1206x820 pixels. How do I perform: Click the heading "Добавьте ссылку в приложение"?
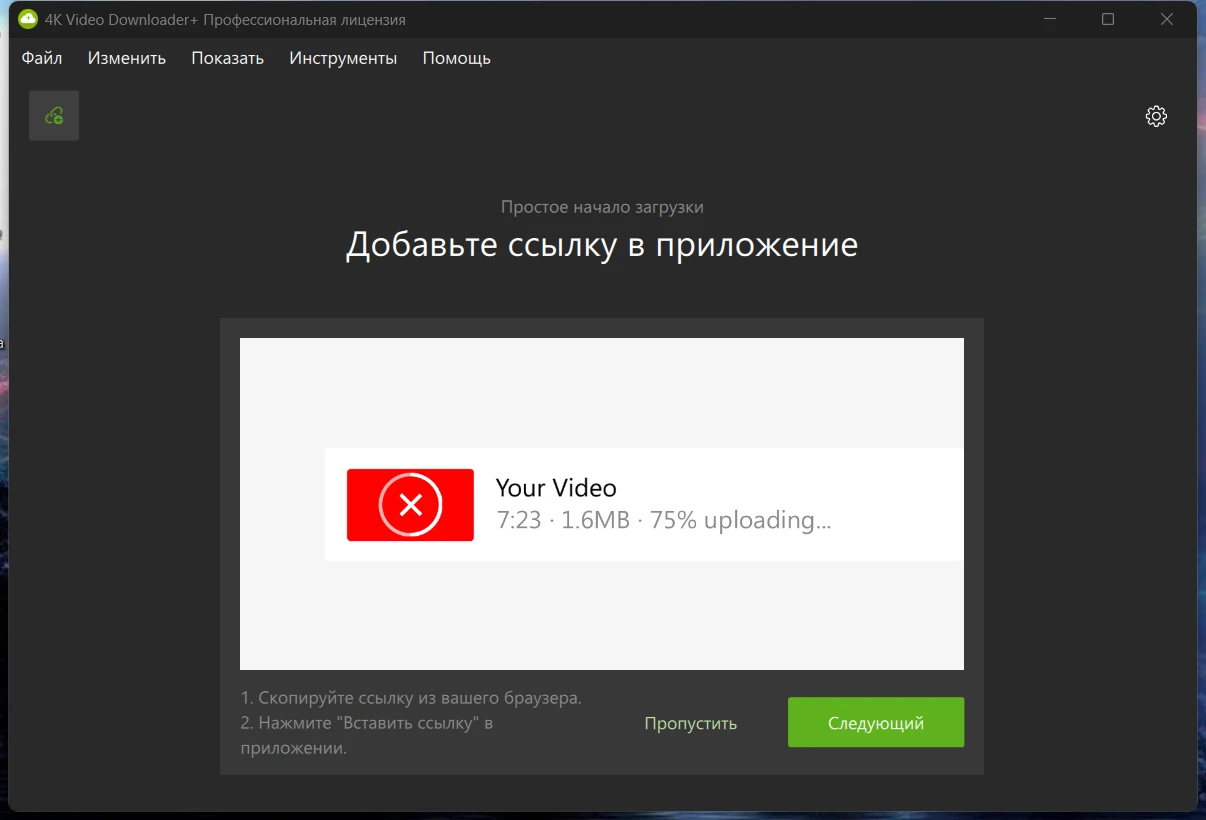point(602,245)
